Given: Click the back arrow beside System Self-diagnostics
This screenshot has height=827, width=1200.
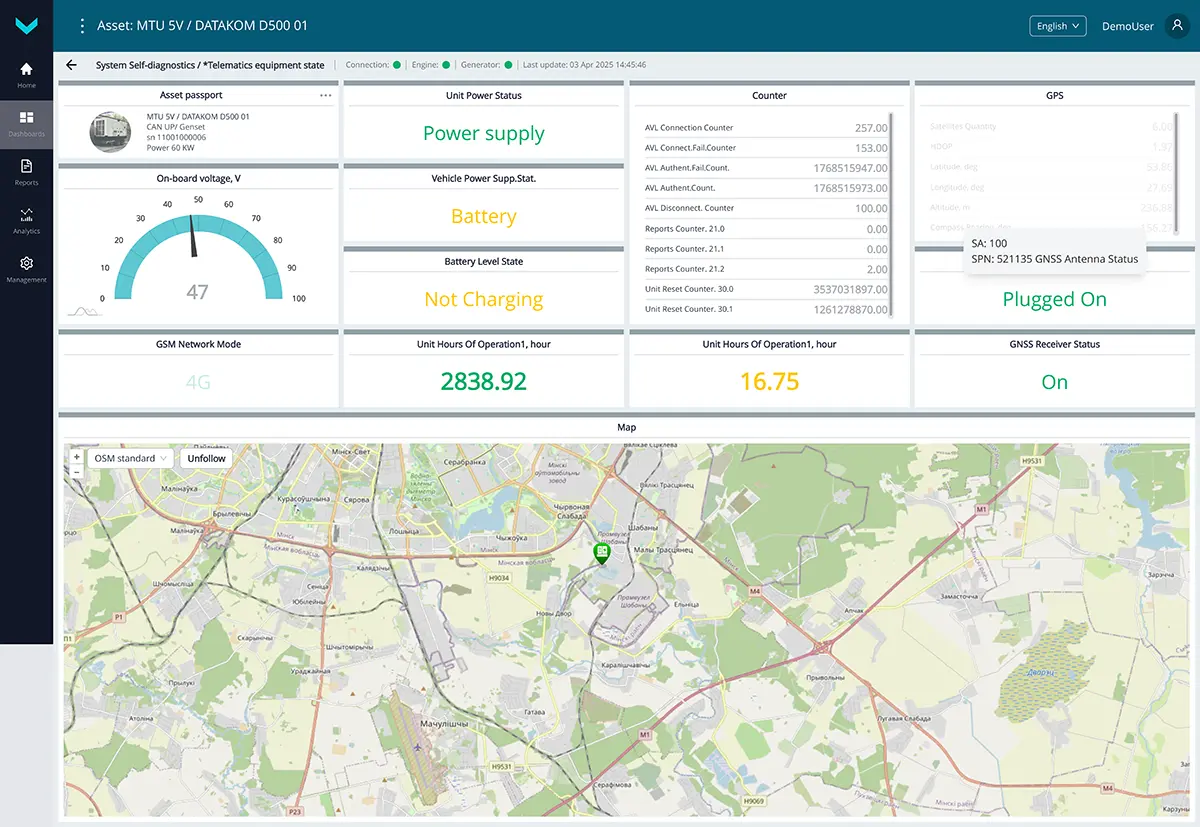Looking at the screenshot, I should (71, 65).
